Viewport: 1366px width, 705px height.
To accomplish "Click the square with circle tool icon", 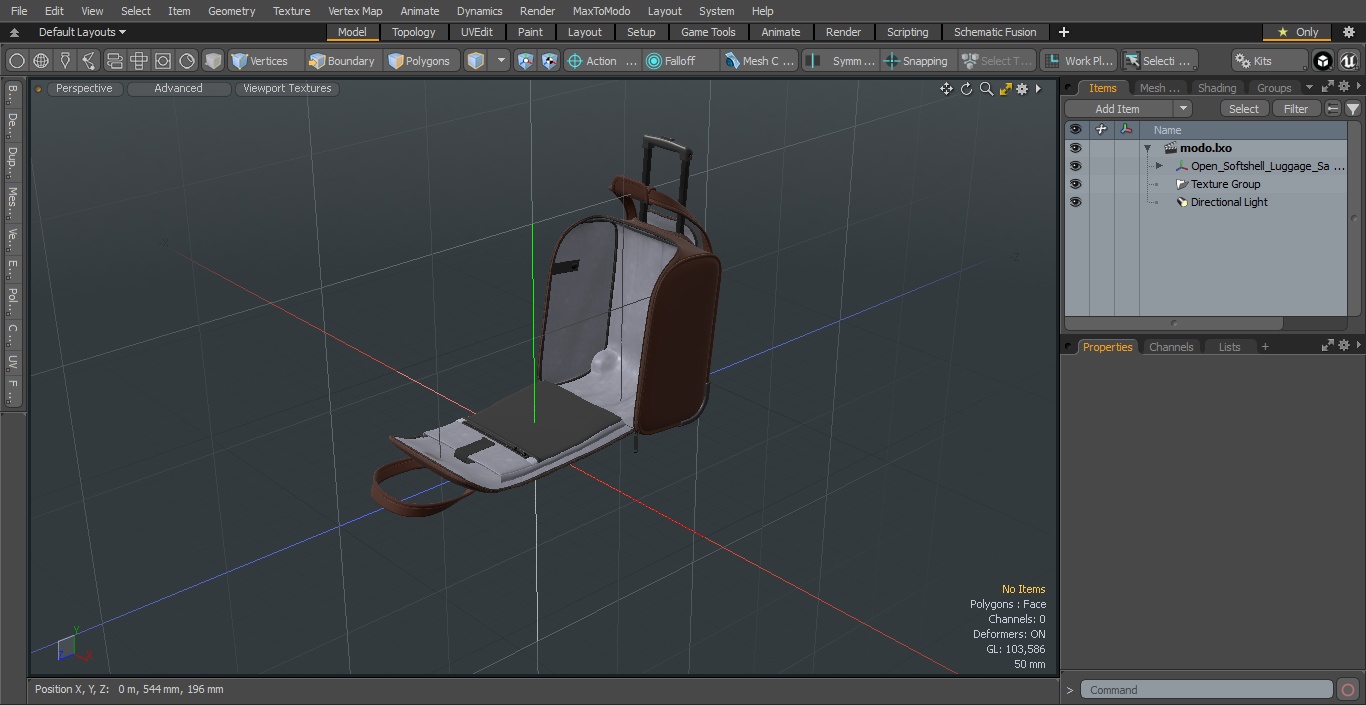I will click(x=163, y=61).
